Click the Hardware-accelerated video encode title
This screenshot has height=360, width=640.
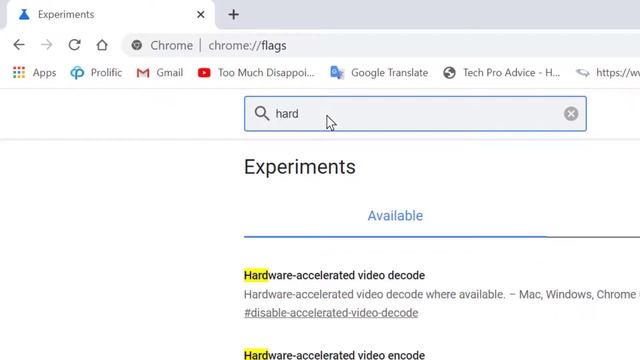coord(334,355)
